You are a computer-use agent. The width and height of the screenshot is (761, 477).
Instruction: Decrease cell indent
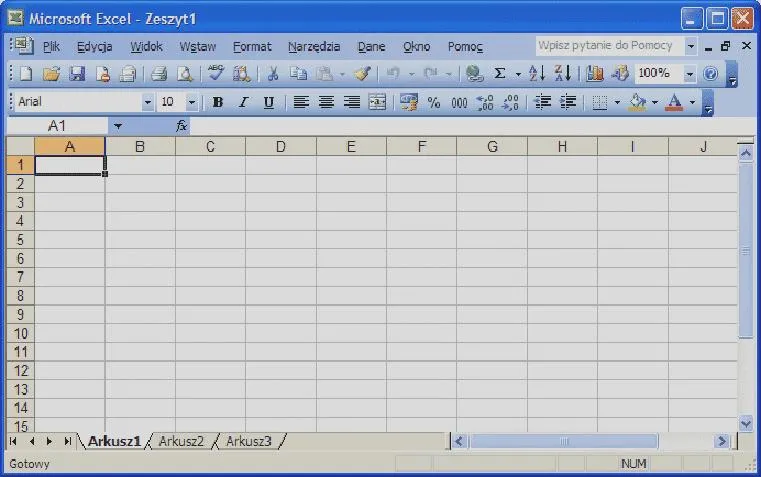(542, 102)
